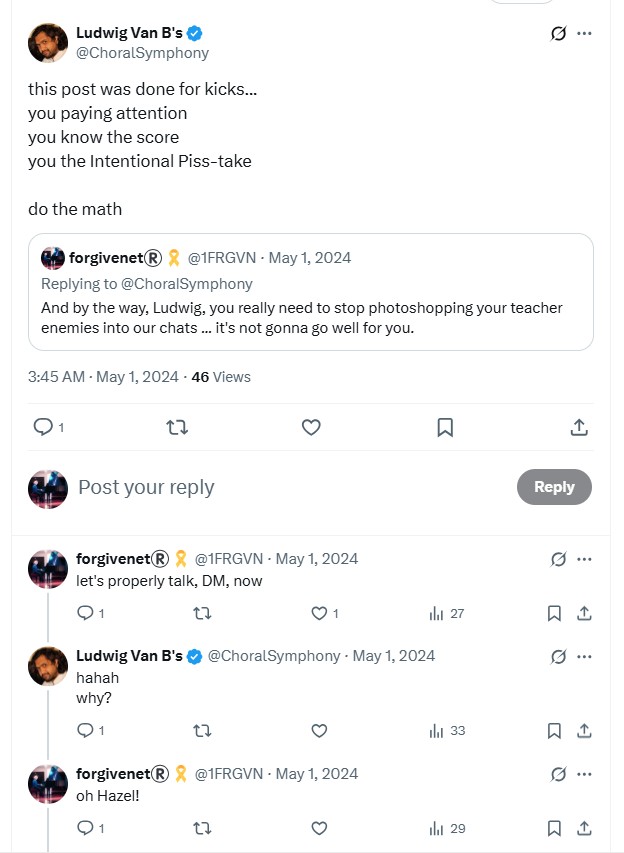624x853 pixels.
Task: Open the 3:45 AM · May 1, 2024 timestamp
Action: click(x=103, y=377)
